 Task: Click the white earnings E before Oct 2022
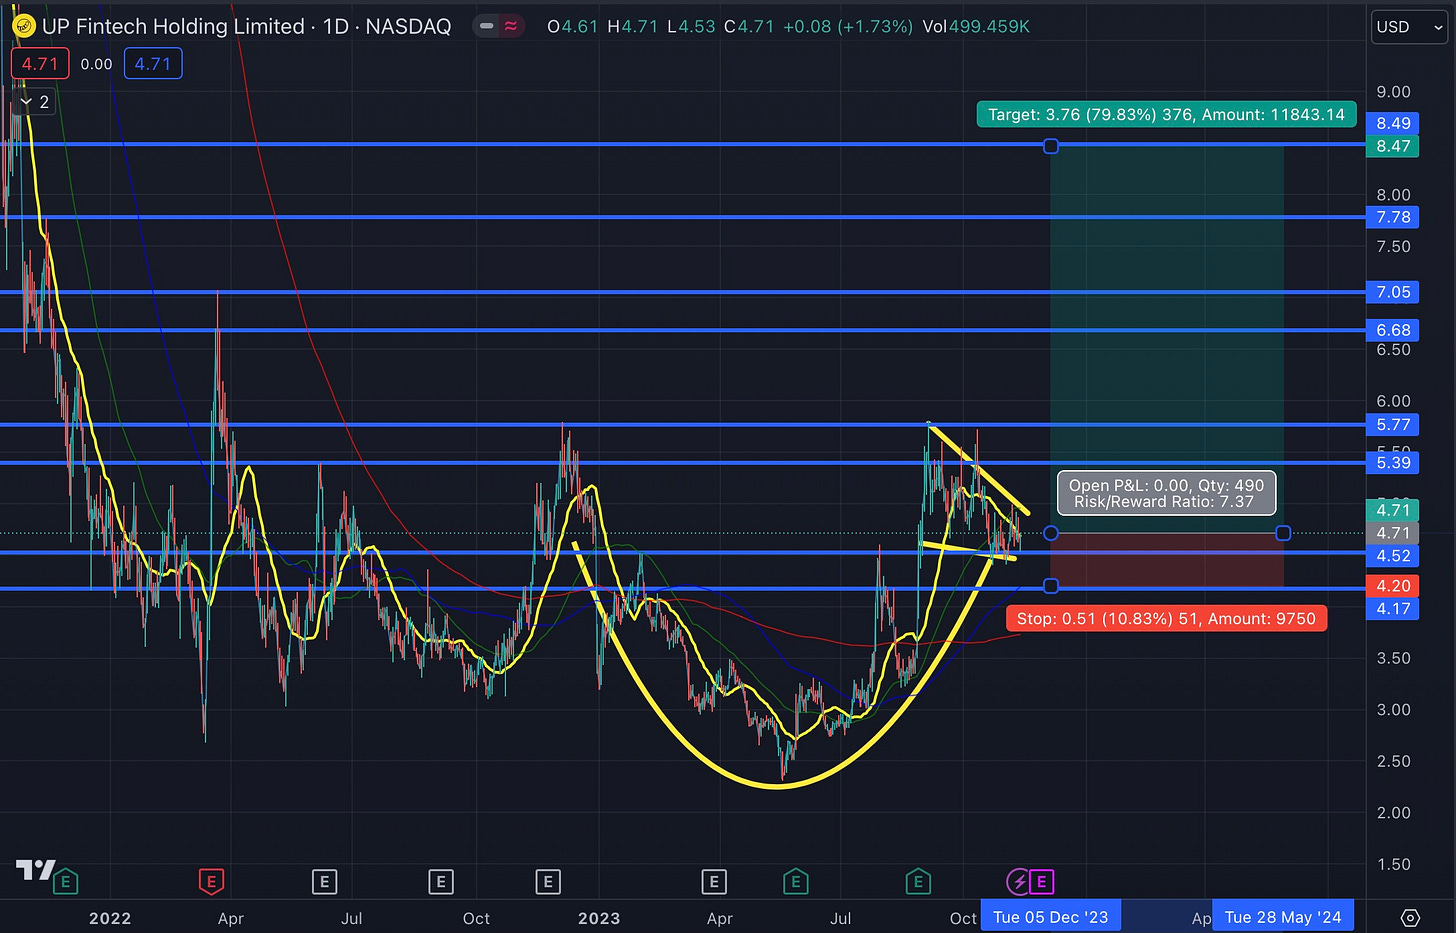pos(440,882)
